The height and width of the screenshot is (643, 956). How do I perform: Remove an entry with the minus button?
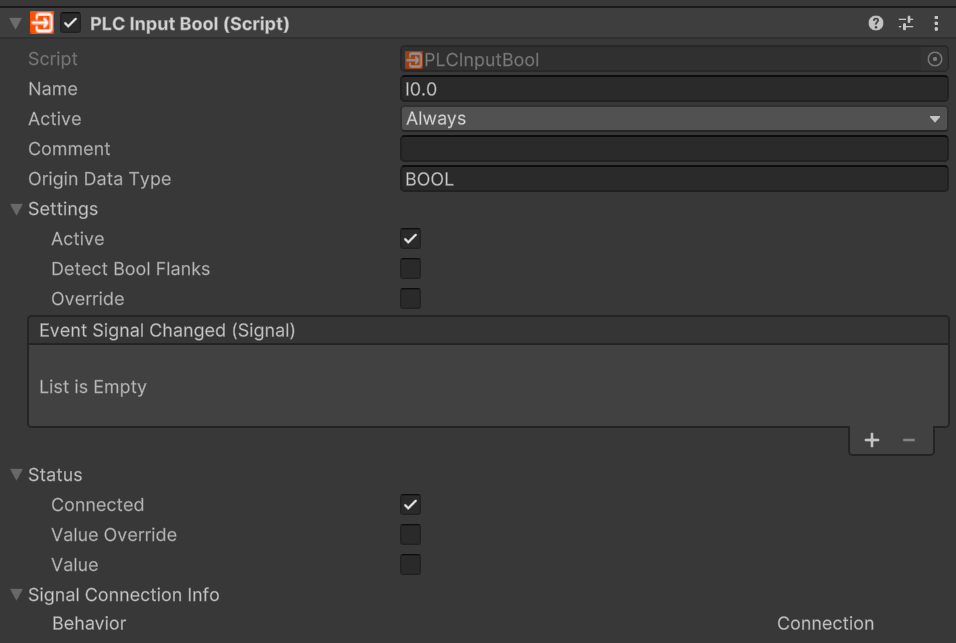[908, 440]
